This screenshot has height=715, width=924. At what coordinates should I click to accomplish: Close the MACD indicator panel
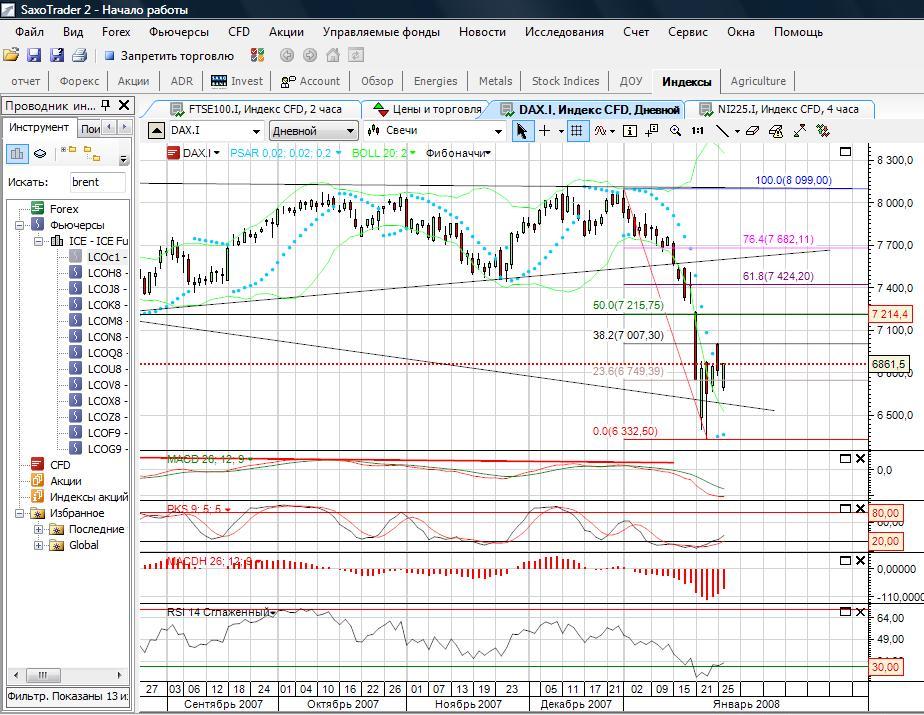point(860,459)
